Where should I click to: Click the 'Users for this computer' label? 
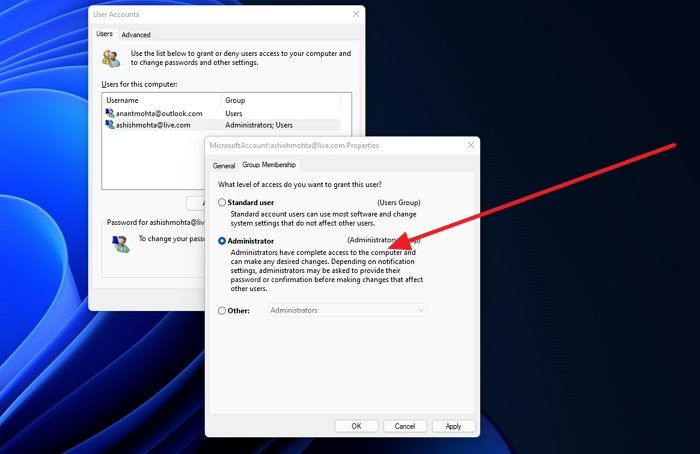(139, 84)
